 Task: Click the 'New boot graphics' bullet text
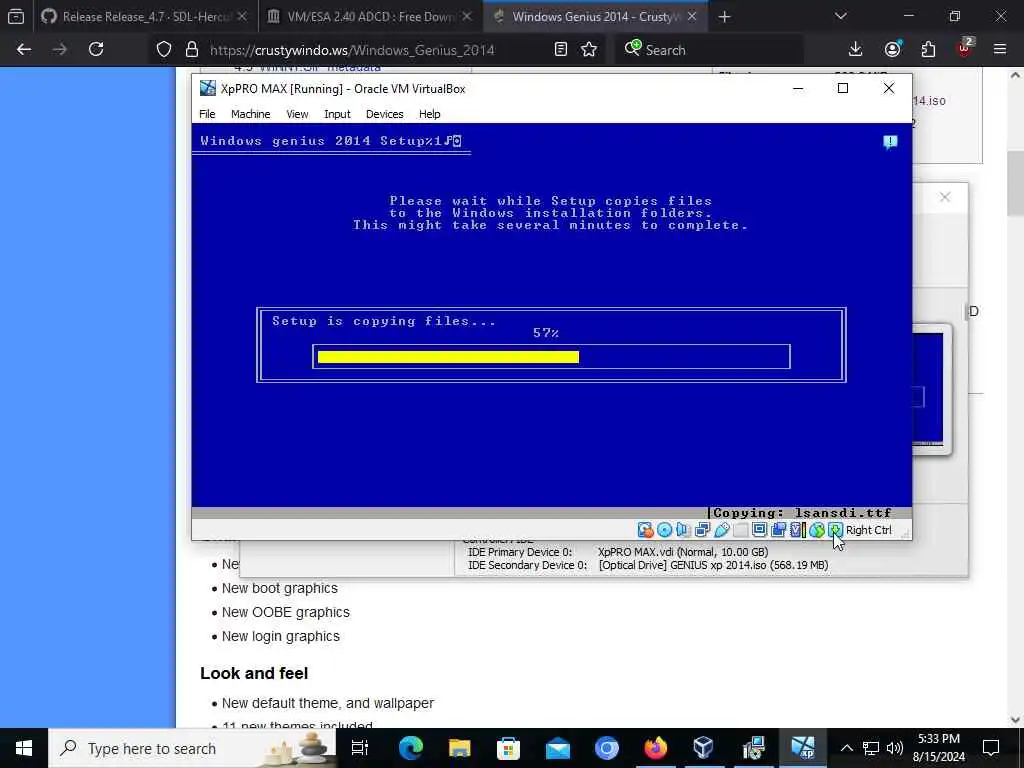tap(280, 588)
